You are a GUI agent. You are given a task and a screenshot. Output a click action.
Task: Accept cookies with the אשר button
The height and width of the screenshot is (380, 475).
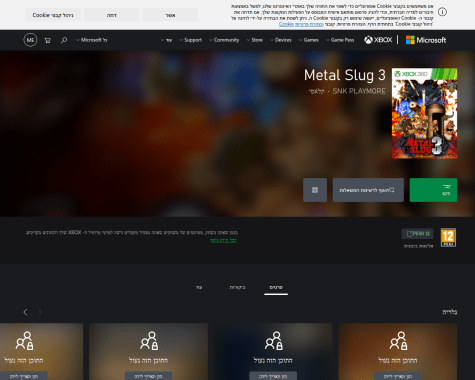(170, 15)
